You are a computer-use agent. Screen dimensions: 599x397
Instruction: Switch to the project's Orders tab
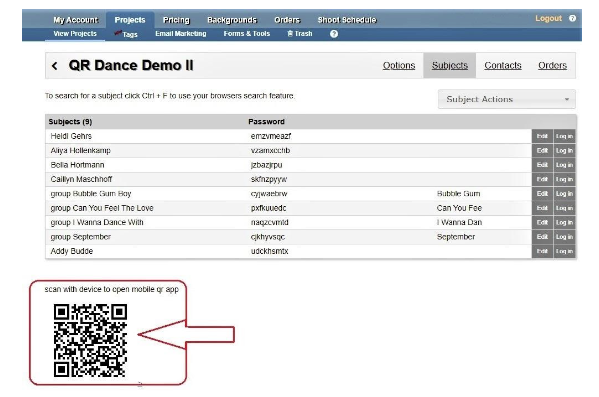pyautogui.click(x=552, y=66)
